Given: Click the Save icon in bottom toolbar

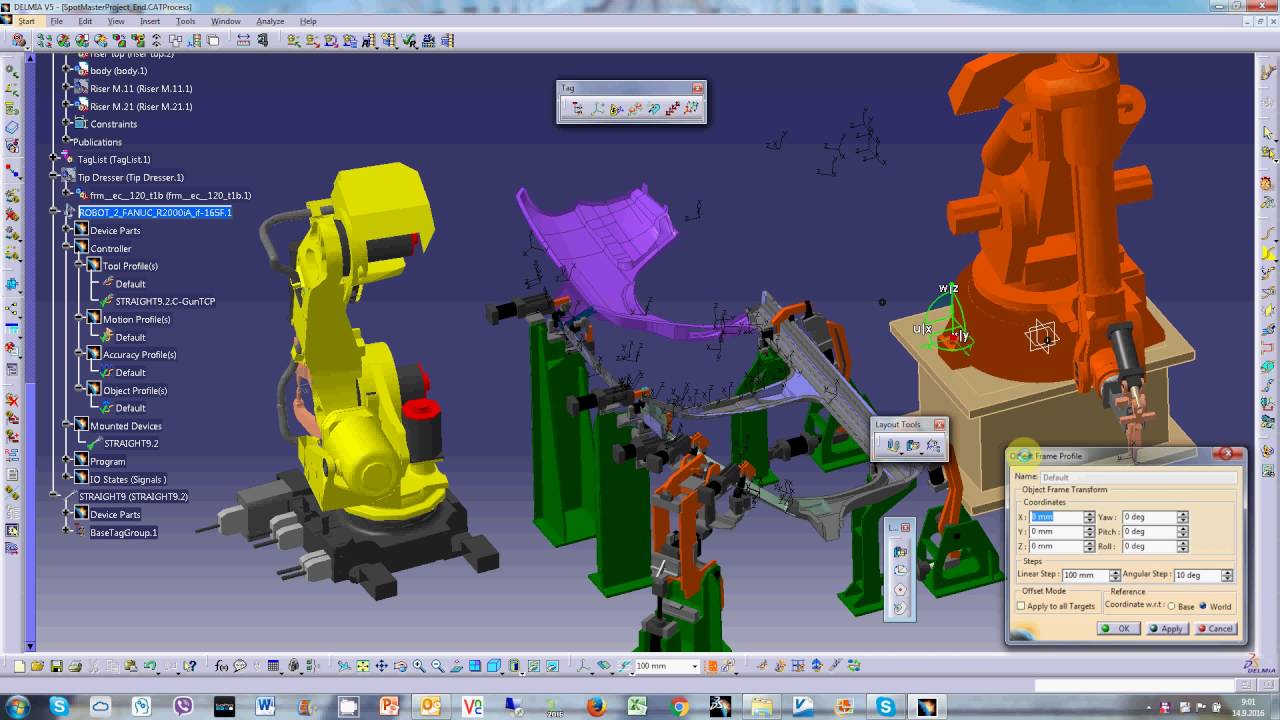Looking at the screenshot, I should click(x=56, y=666).
